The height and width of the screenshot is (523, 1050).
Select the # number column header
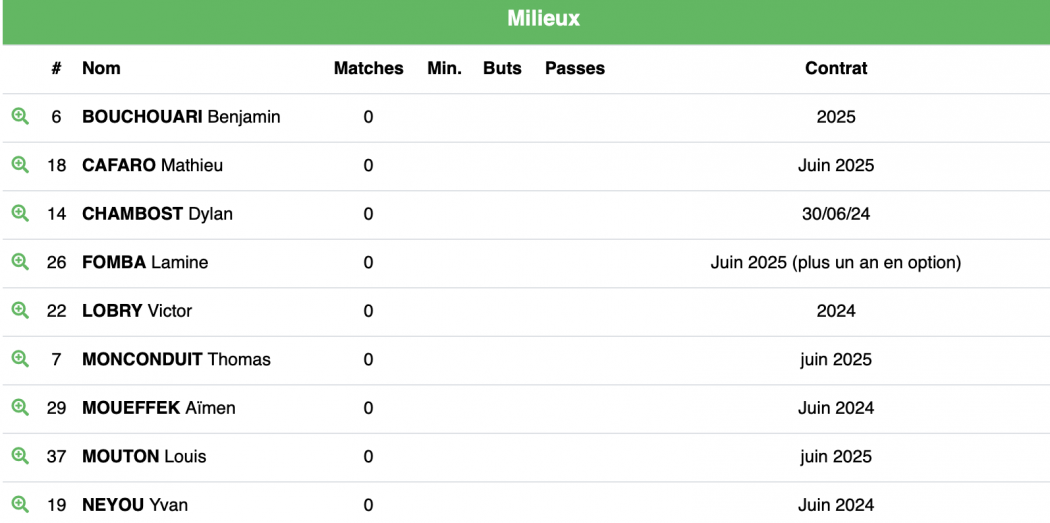pos(56,68)
